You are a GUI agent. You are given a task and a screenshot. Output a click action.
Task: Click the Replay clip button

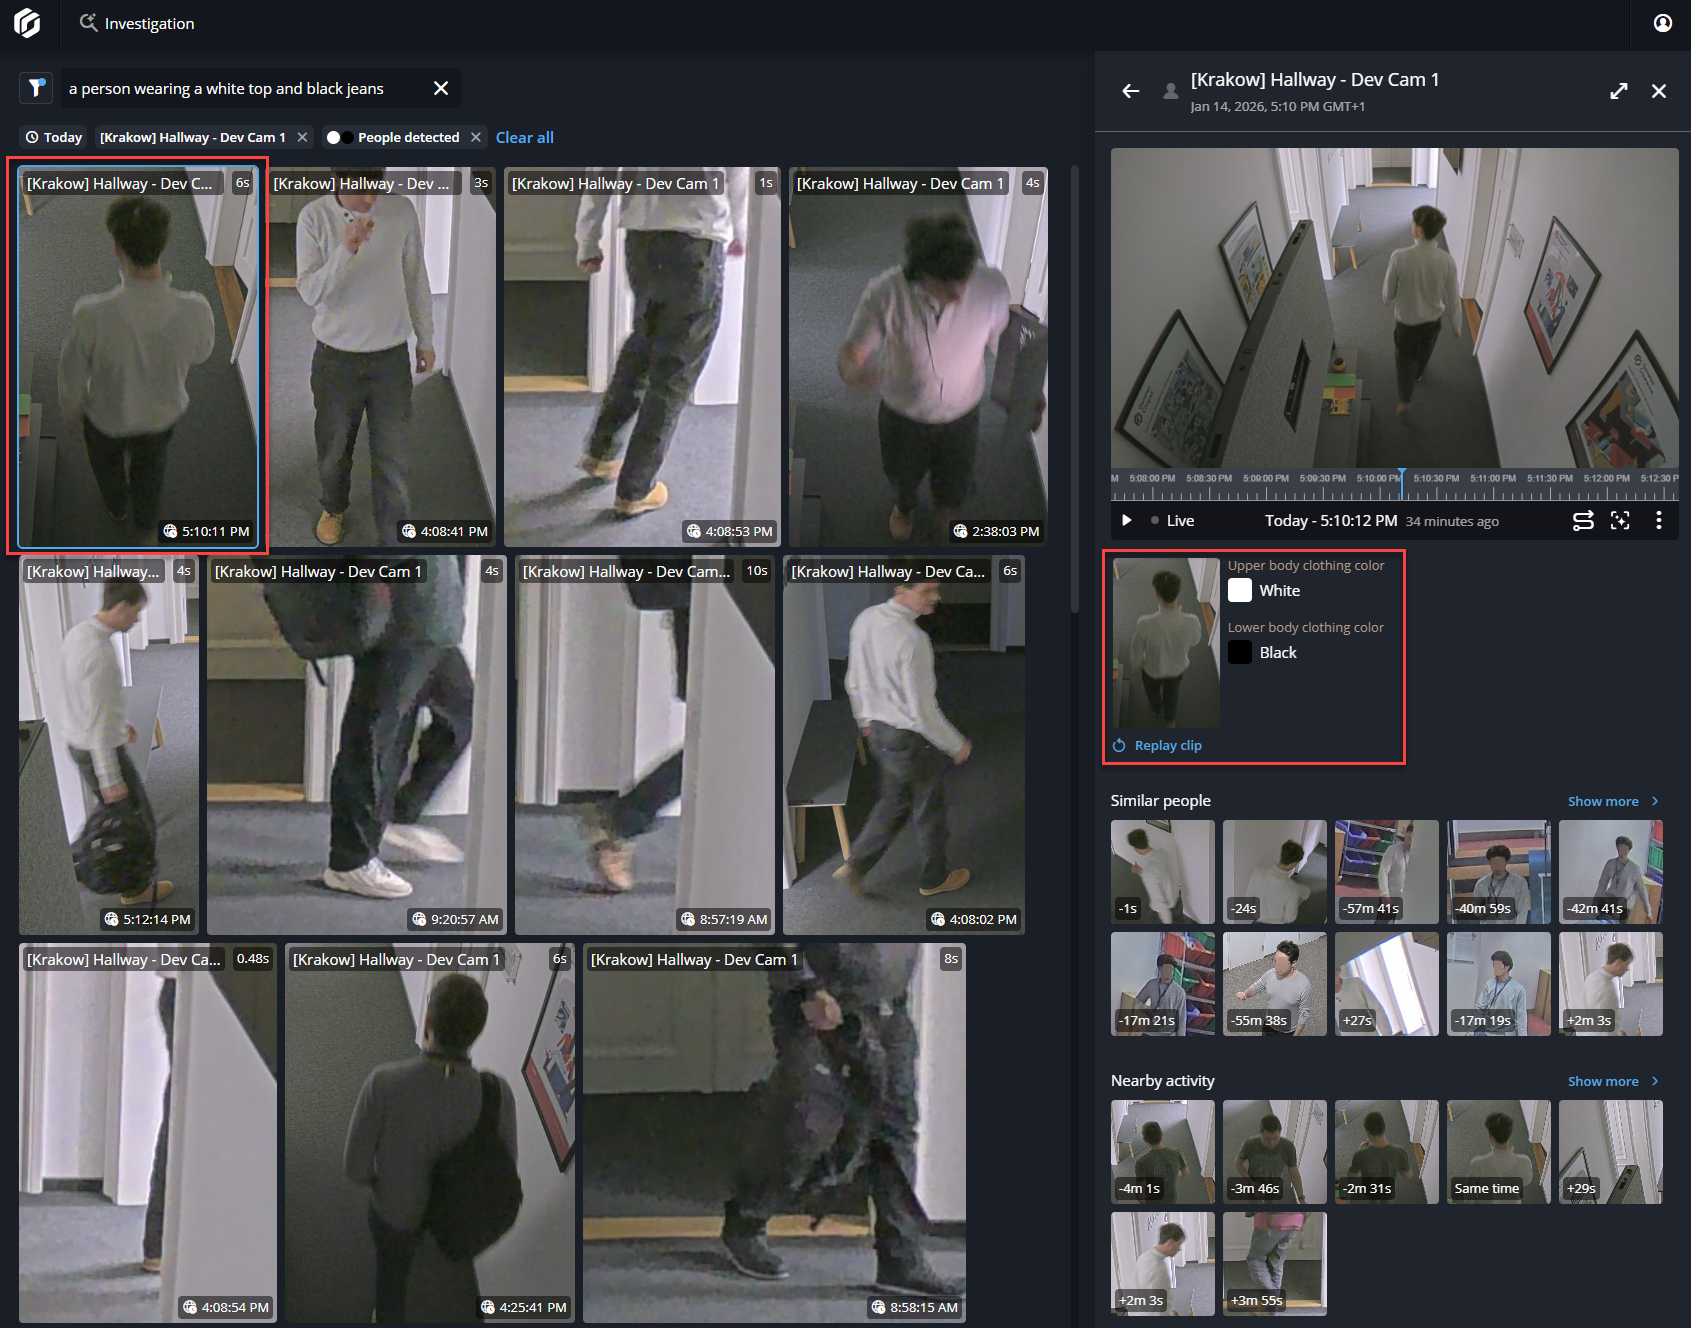coord(1157,745)
